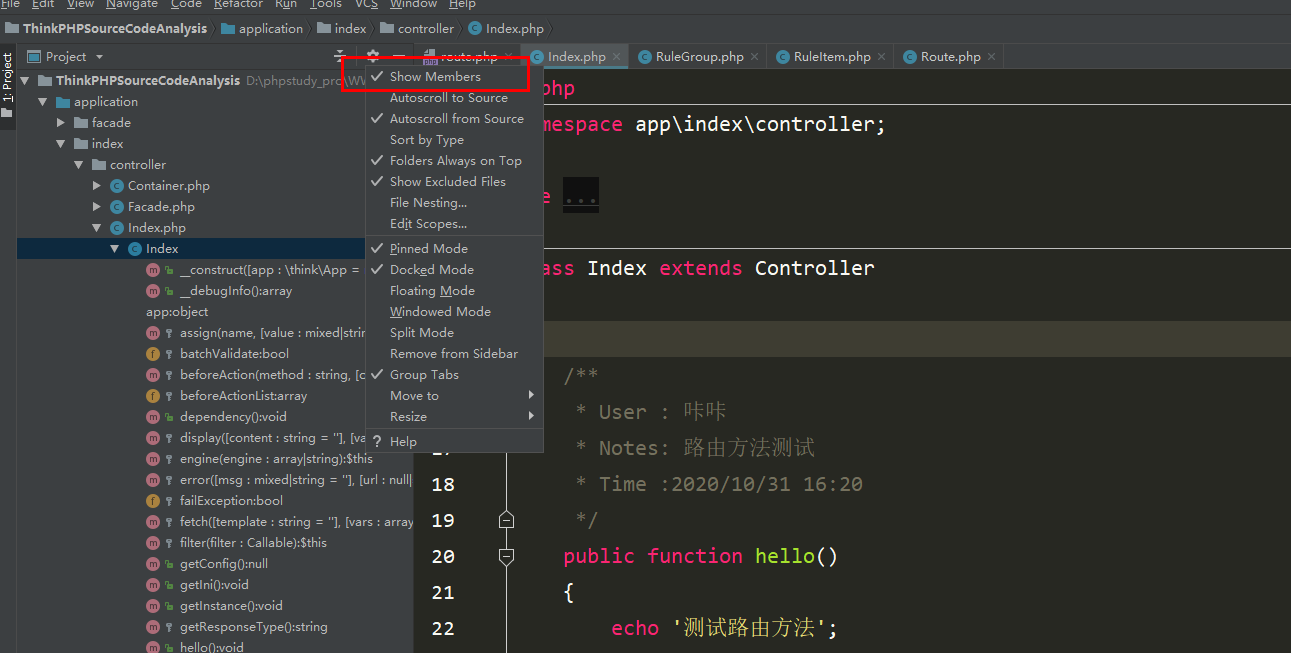Switch to the RuleGroup.php tab
Image resolution: width=1291 pixels, height=653 pixels.
(x=698, y=57)
